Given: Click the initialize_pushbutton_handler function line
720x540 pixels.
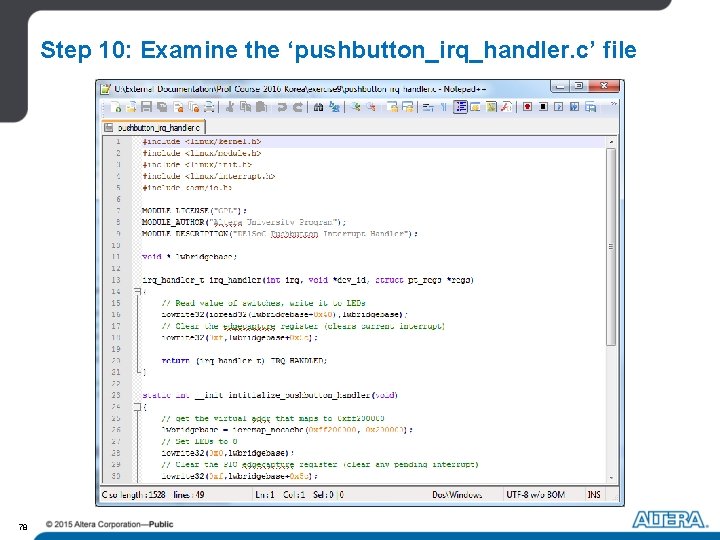Looking at the screenshot, I should pos(270,395).
